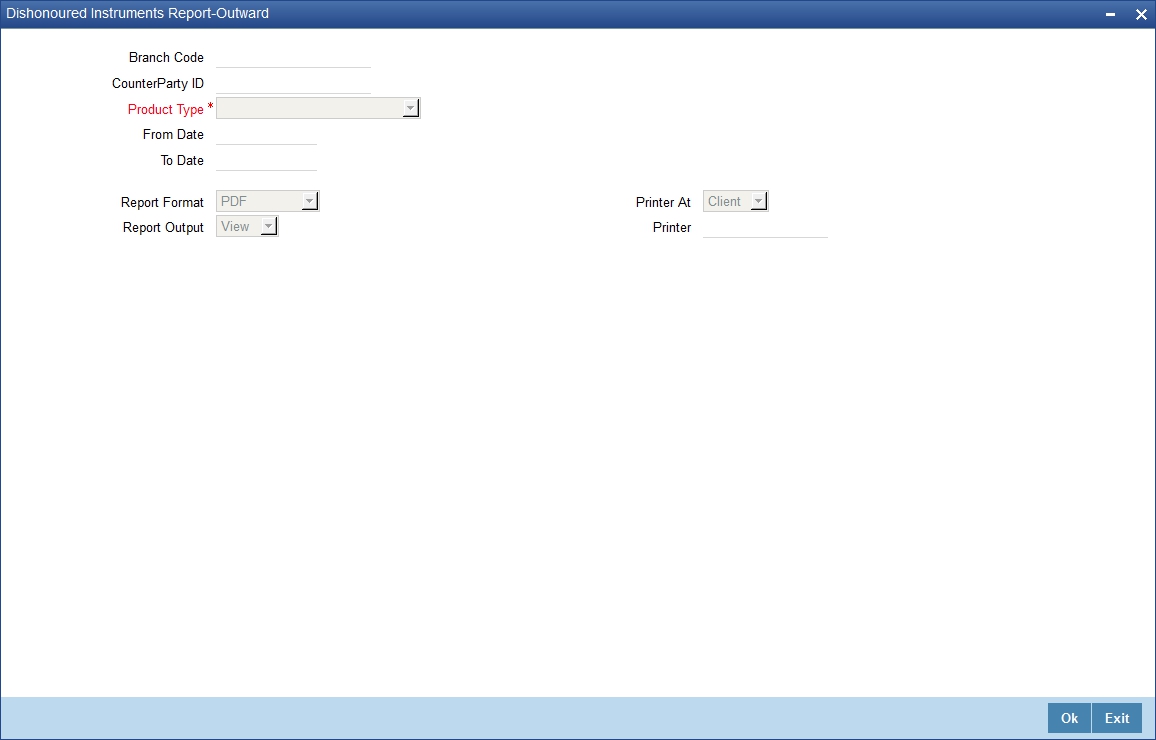Click the Product Type label
The image size is (1156, 740).
[x=165, y=109]
